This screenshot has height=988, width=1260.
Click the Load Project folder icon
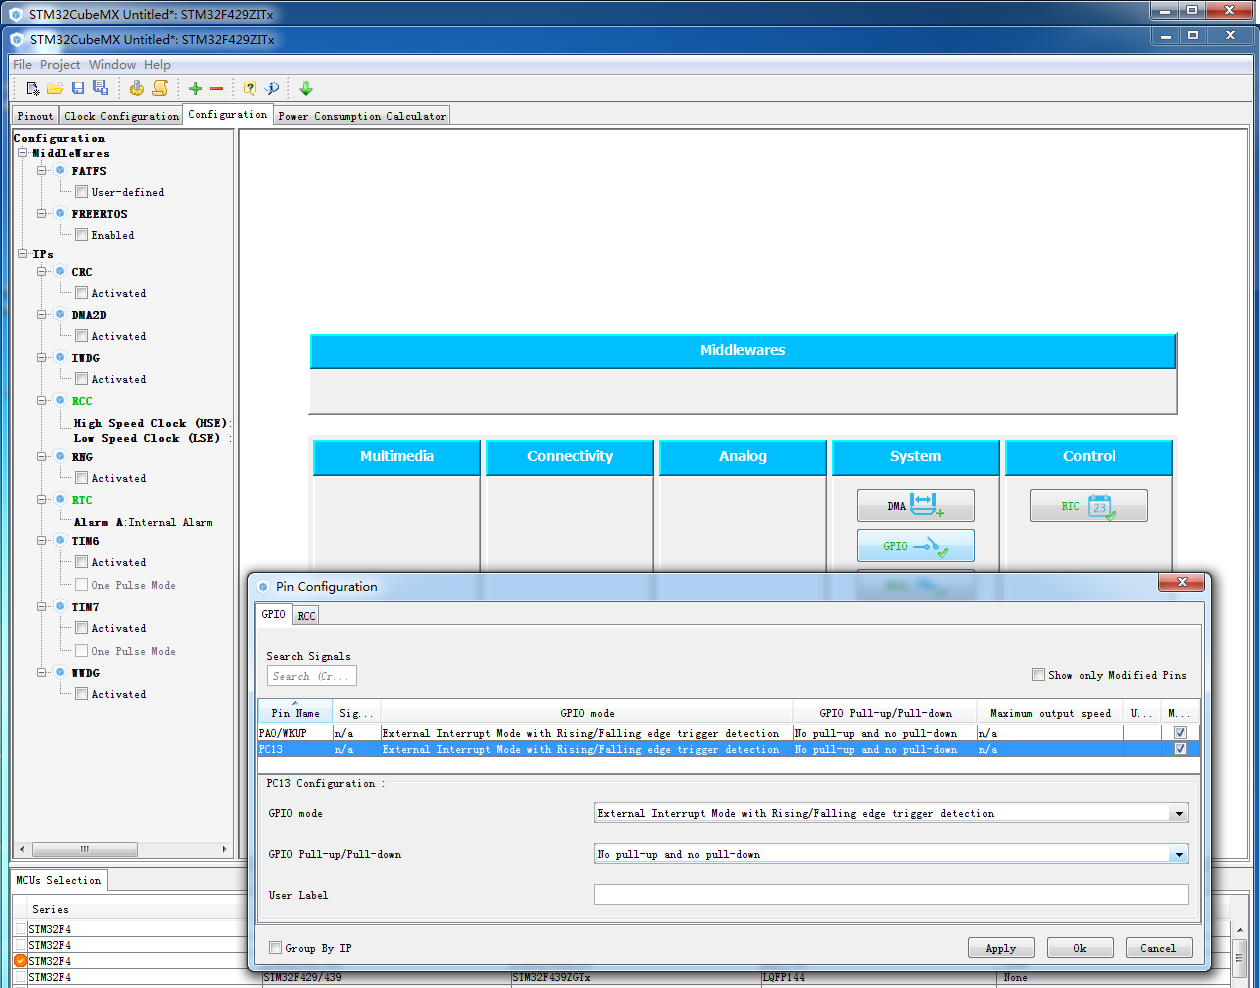point(55,88)
